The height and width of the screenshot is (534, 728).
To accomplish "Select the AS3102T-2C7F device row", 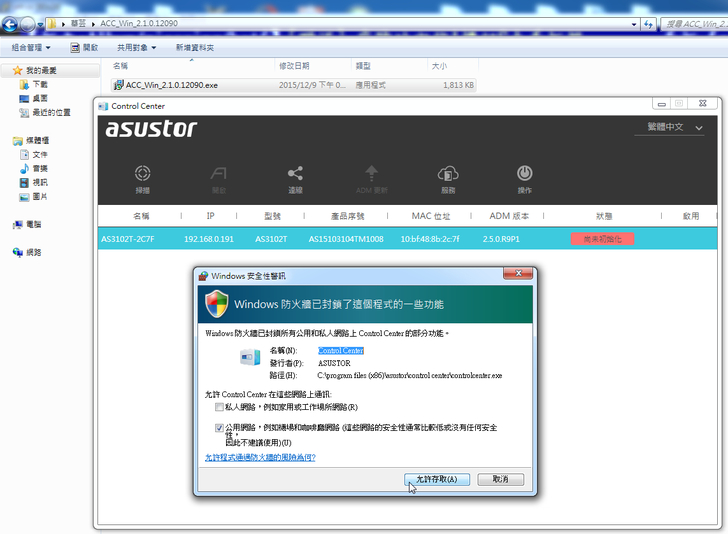I will point(407,239).
